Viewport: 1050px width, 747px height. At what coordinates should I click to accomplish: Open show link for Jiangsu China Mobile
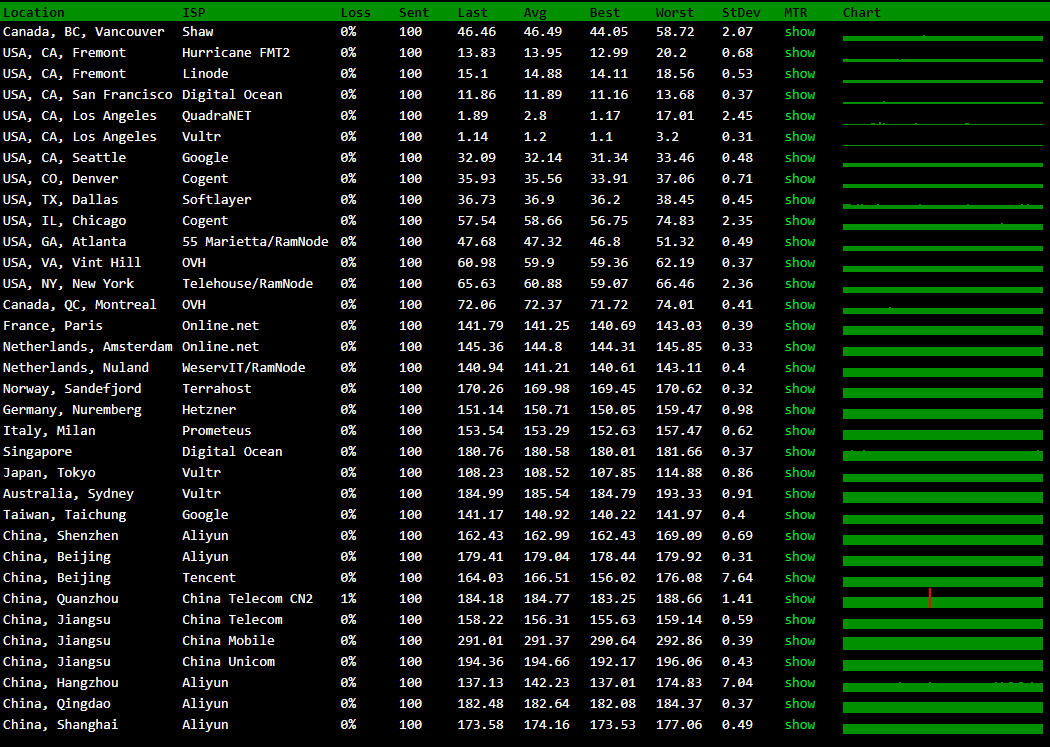pyautogui.click(x=799, y=641)
